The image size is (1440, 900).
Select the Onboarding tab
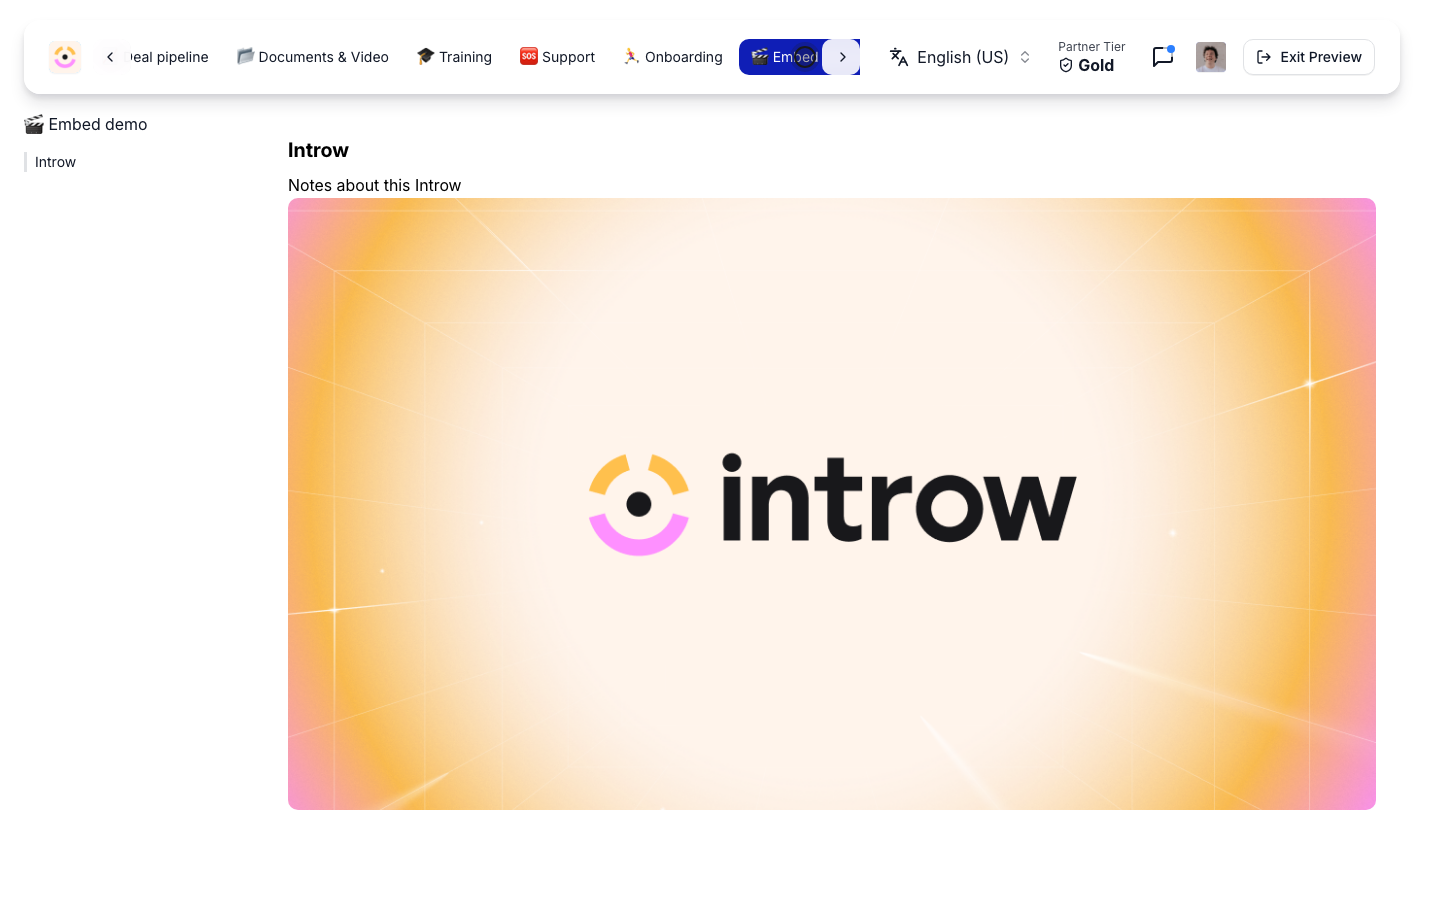click(672, 57)
